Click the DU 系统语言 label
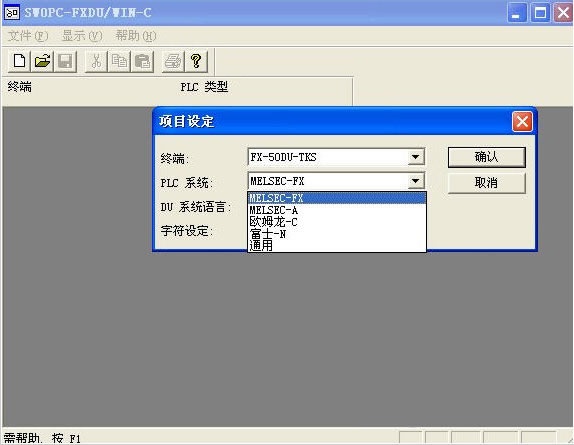Image resolution: width=574 pixels, height=445 pixels. (x=196, y=207)
